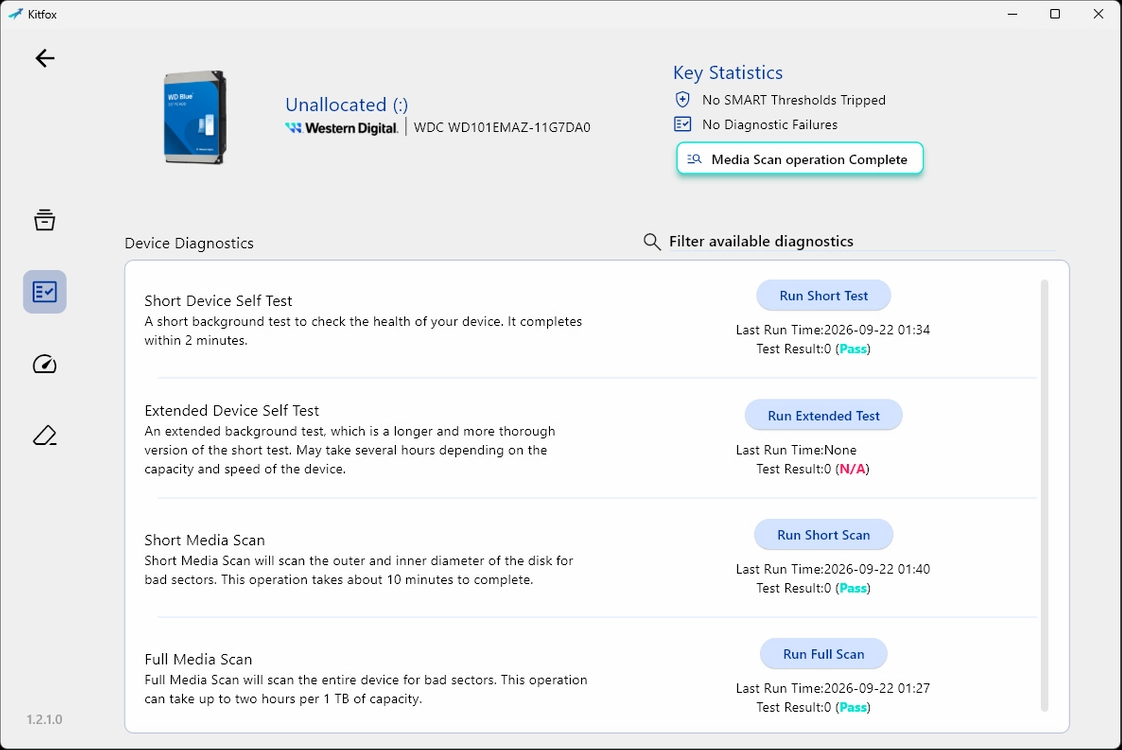The height and width of the screenshot is (750, 1122).
Task: Click Pass result under Run Full Scan
Action: pyautogui.click(x=853, y=707)
